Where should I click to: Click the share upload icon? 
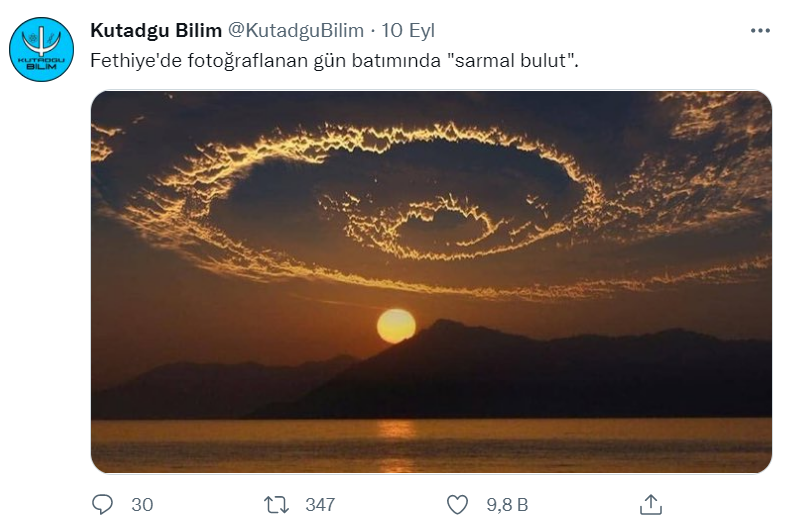click(x=650, y=504)
